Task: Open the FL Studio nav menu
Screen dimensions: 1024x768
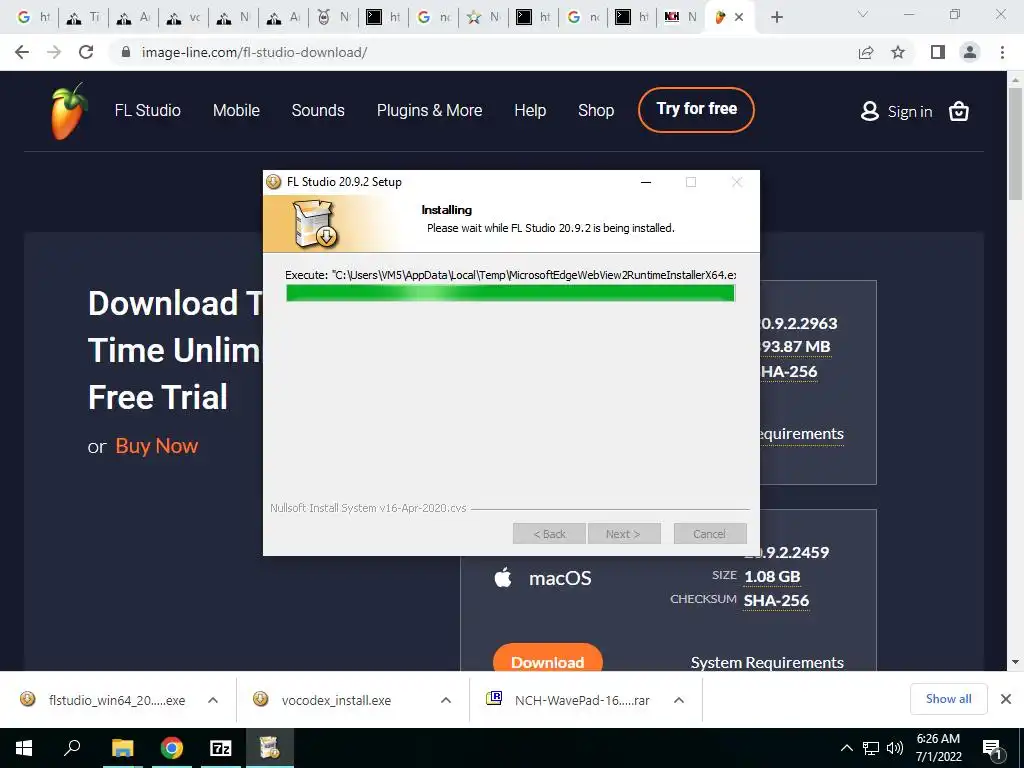Action: pos(148,110)
